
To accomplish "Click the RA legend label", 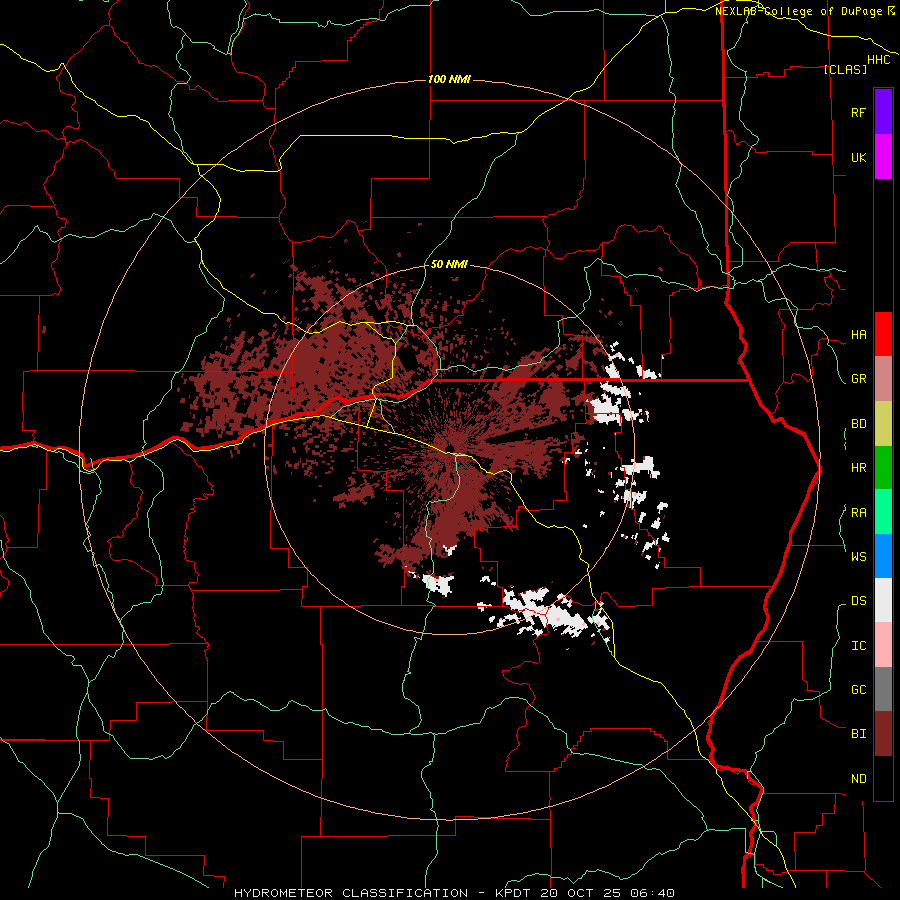I will 858,513.
